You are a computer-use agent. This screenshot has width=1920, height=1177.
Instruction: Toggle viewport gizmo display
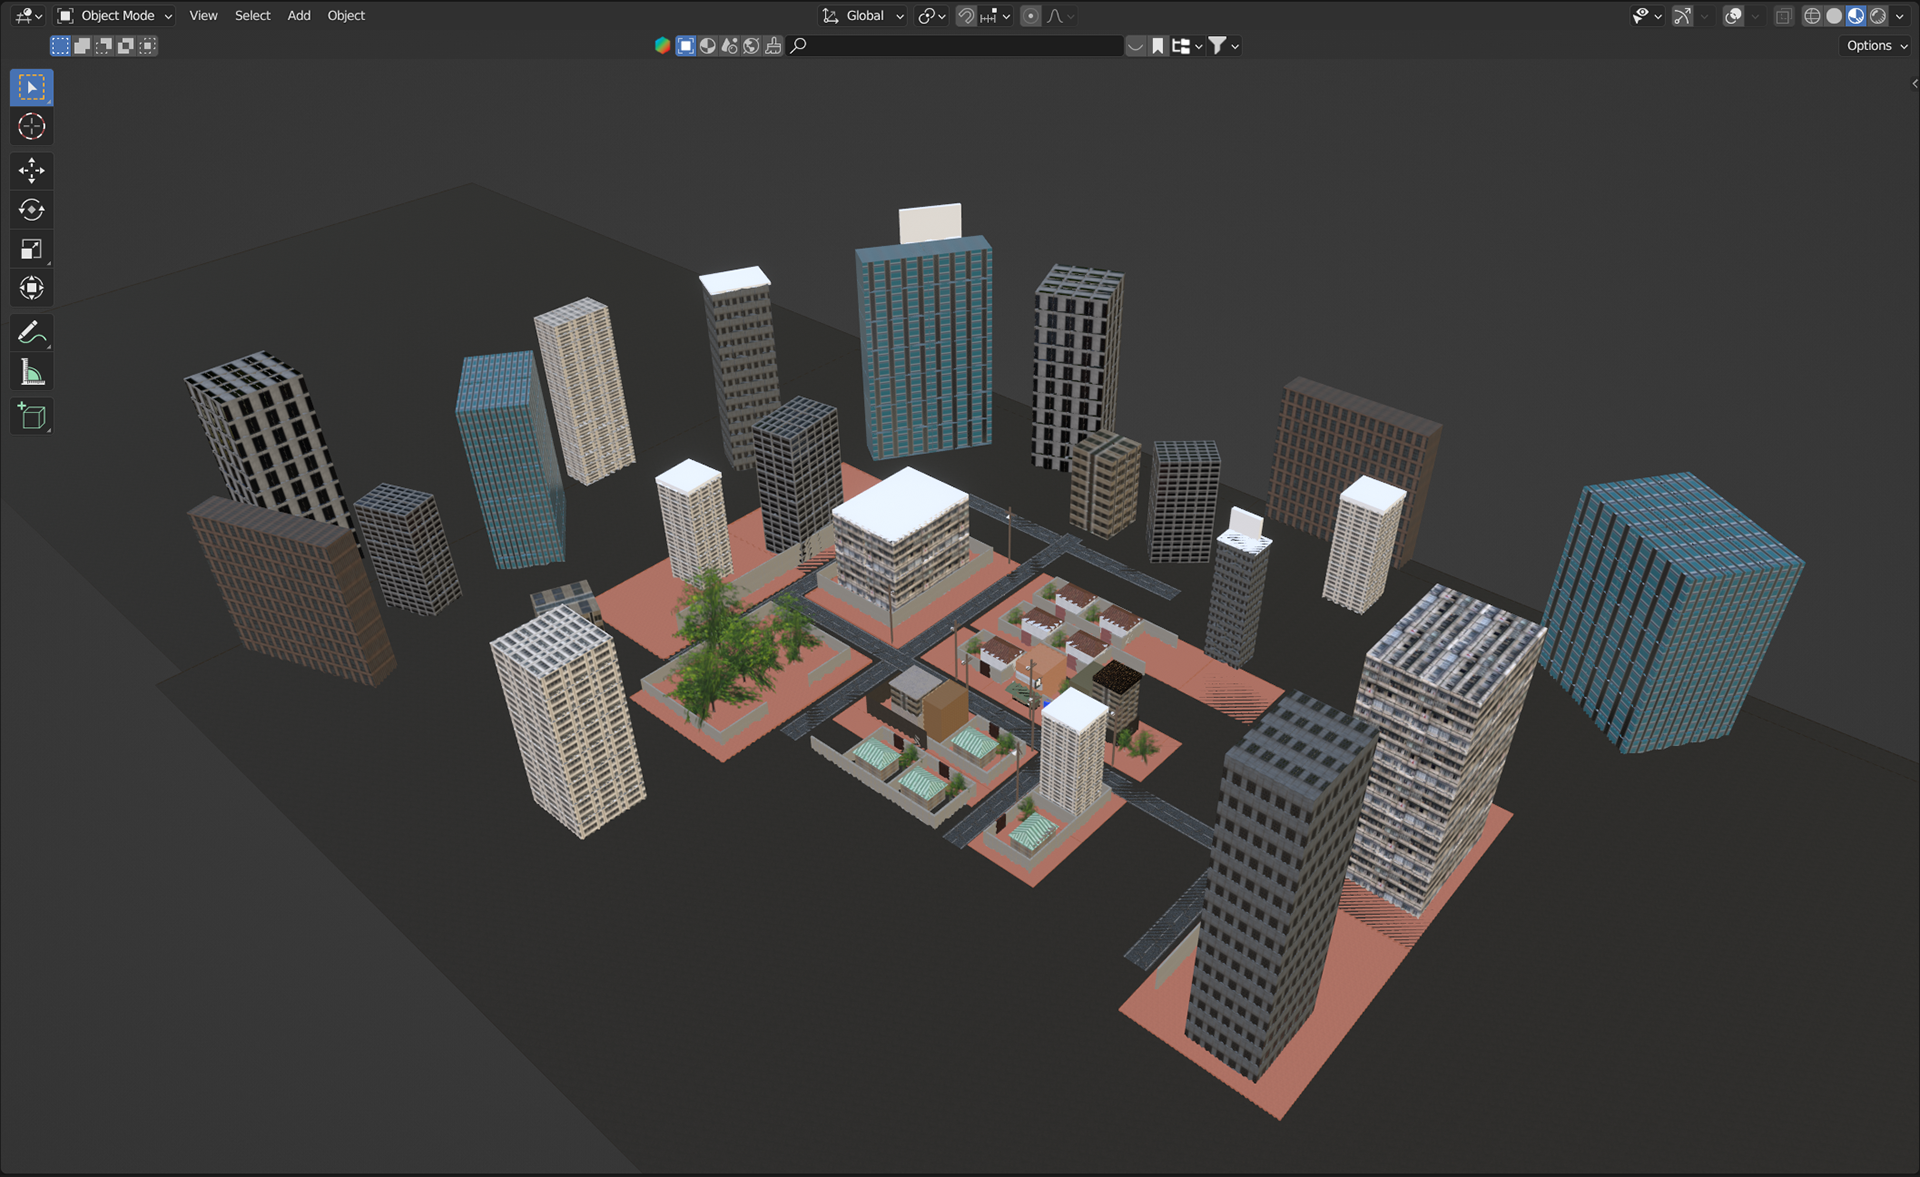pos(1682,16)
